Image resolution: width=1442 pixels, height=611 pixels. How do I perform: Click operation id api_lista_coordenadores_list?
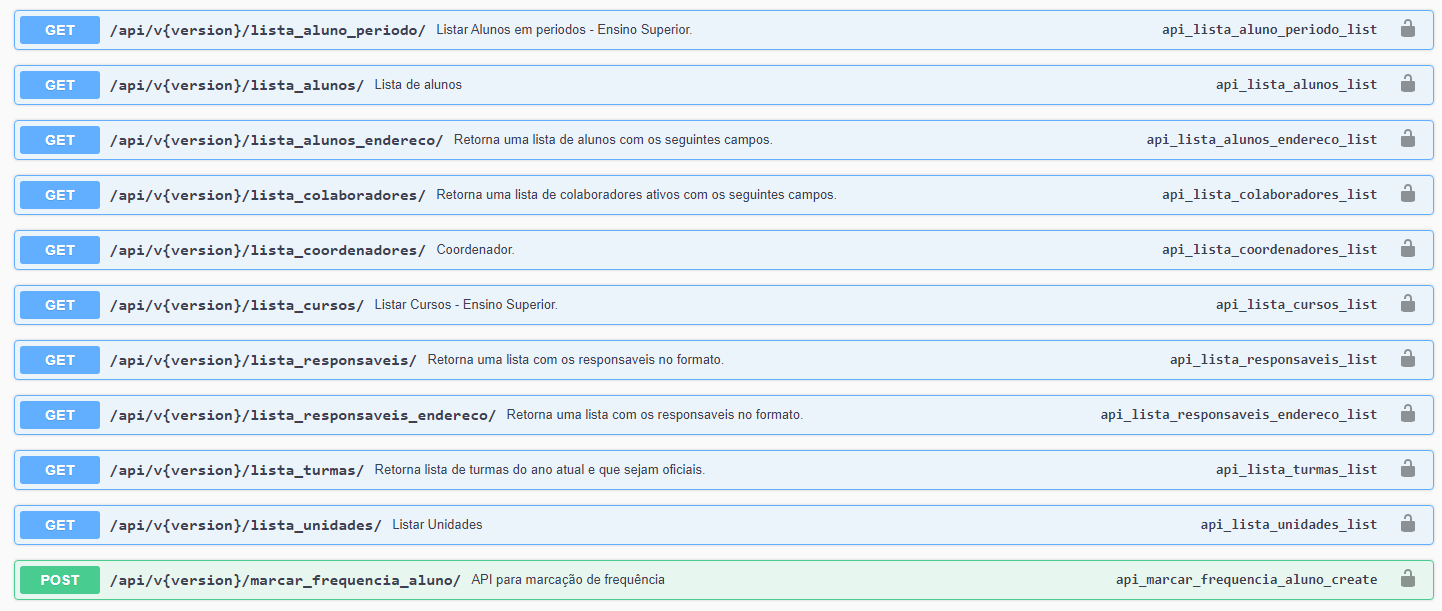click(x=1269, y=250)
